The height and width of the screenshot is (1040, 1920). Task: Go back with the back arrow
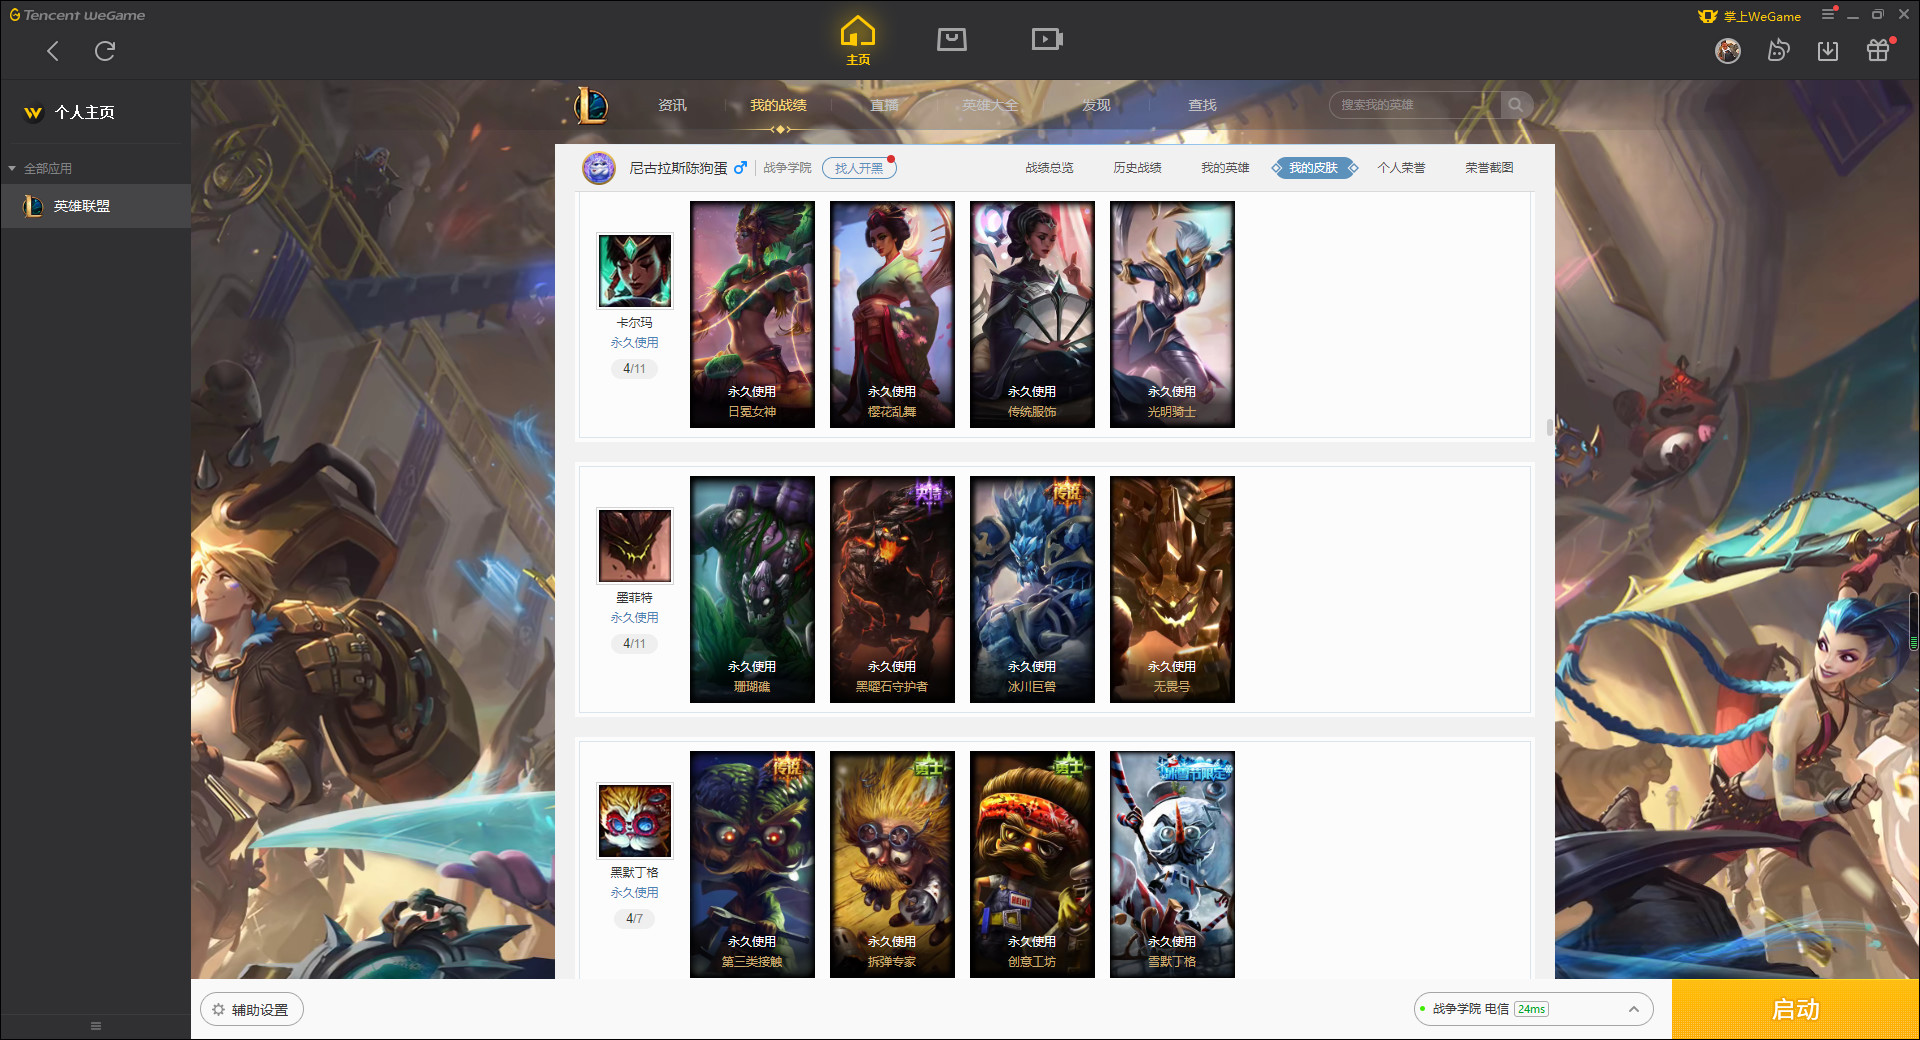[53, 51]
